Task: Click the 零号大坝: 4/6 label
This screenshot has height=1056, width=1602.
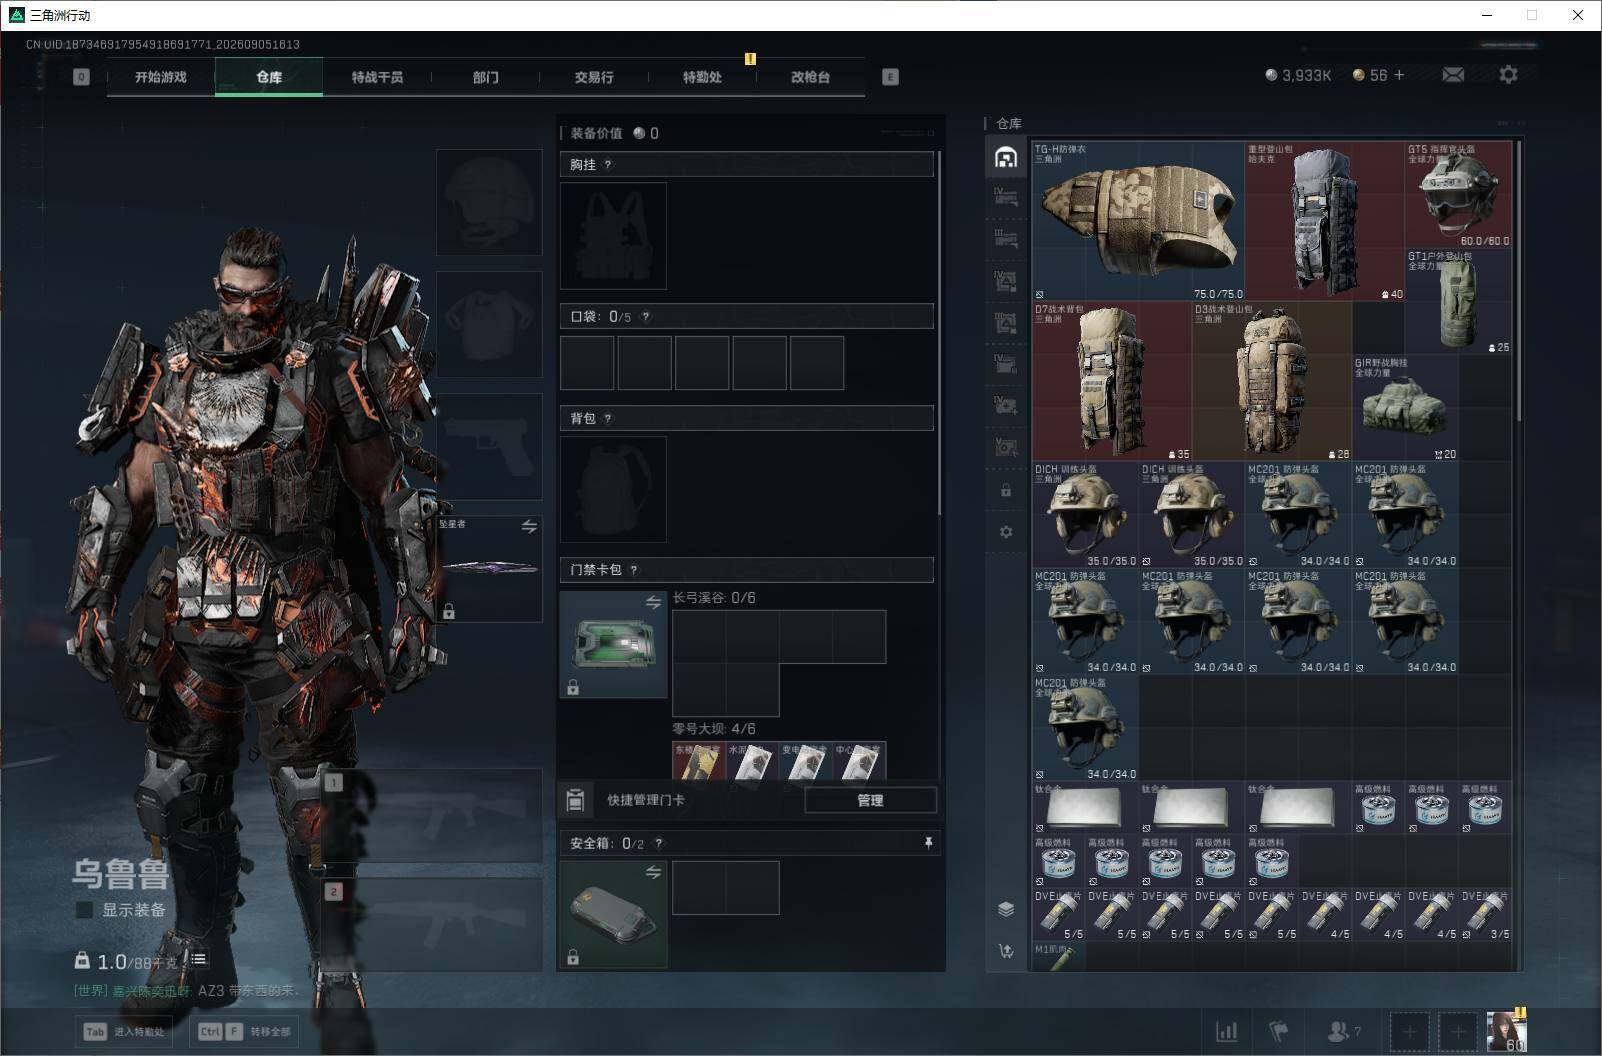Action: click(x=714, y=729)
